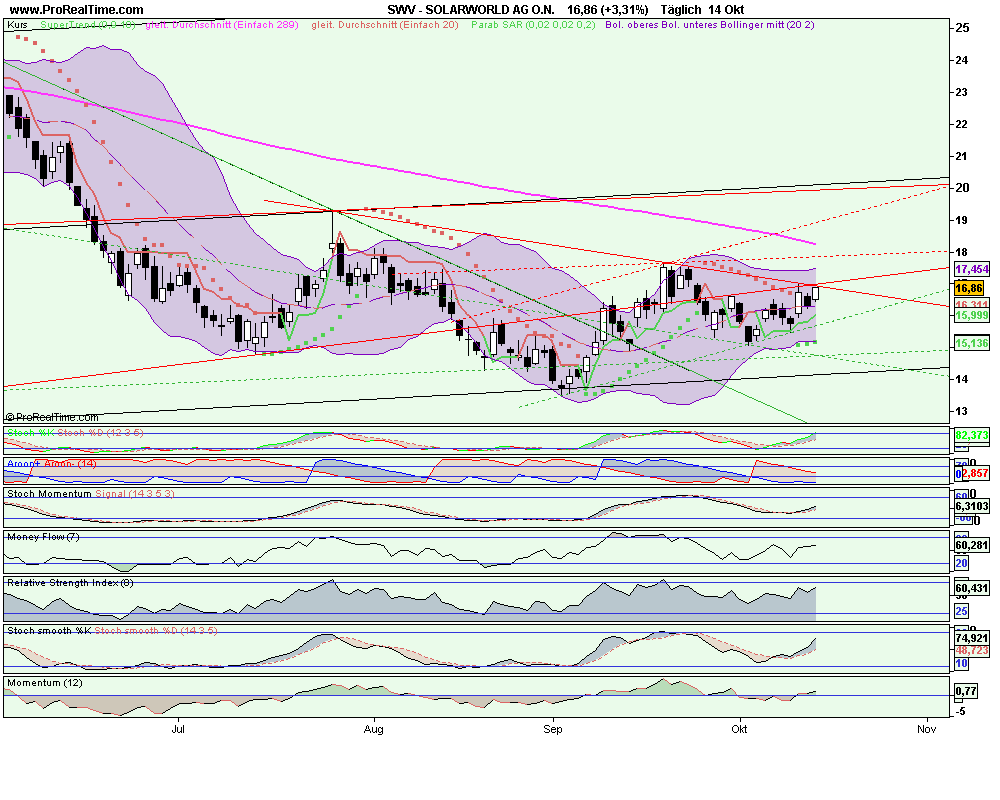Click the 82,373 stochastic value tag

[971, 435]
